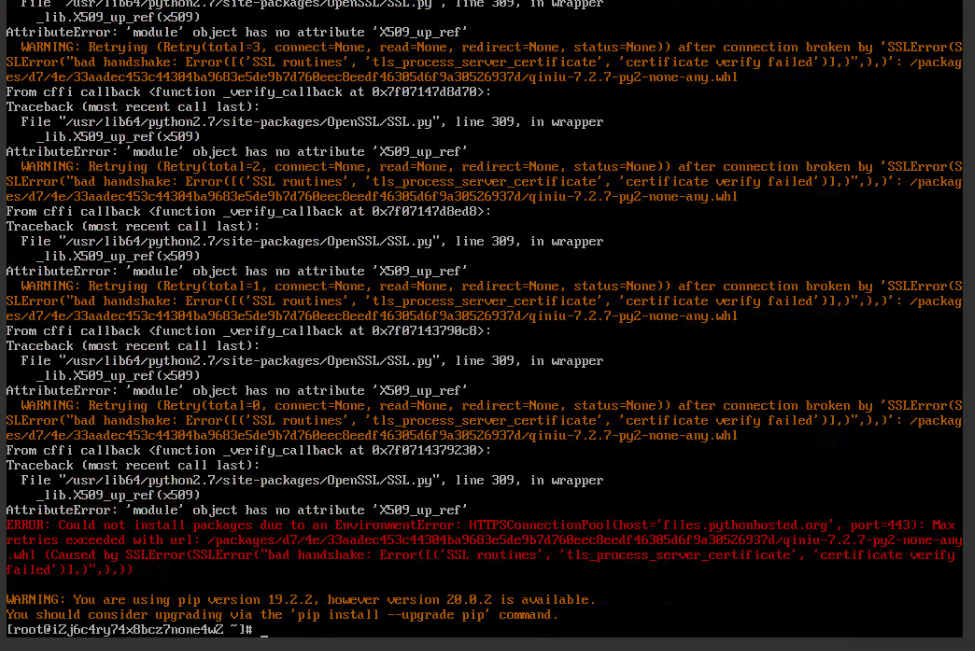Image resolution: width=975 pixels, height=651 pixels.
Task: Click 'You should consider upgrading' text
Action: click(114, 614)
